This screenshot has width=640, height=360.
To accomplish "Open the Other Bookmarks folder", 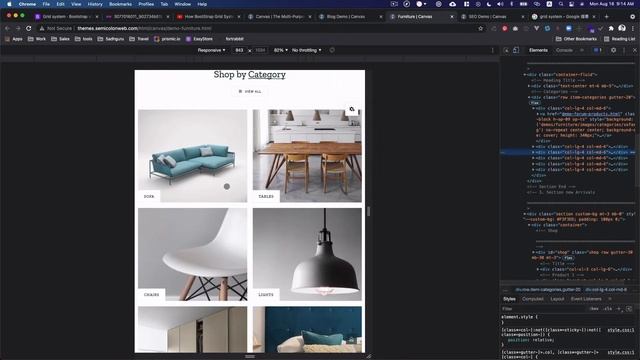I will (x=576, y=39).
